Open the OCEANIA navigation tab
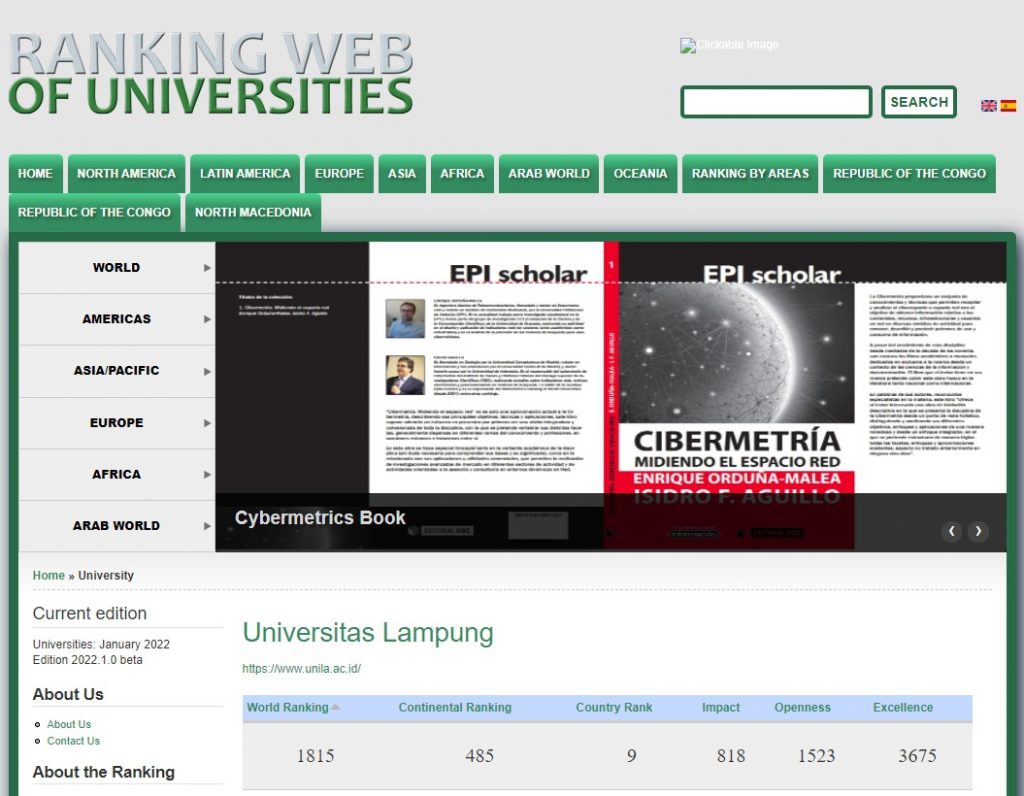The image size is (1024, 796). pos(640,174)
